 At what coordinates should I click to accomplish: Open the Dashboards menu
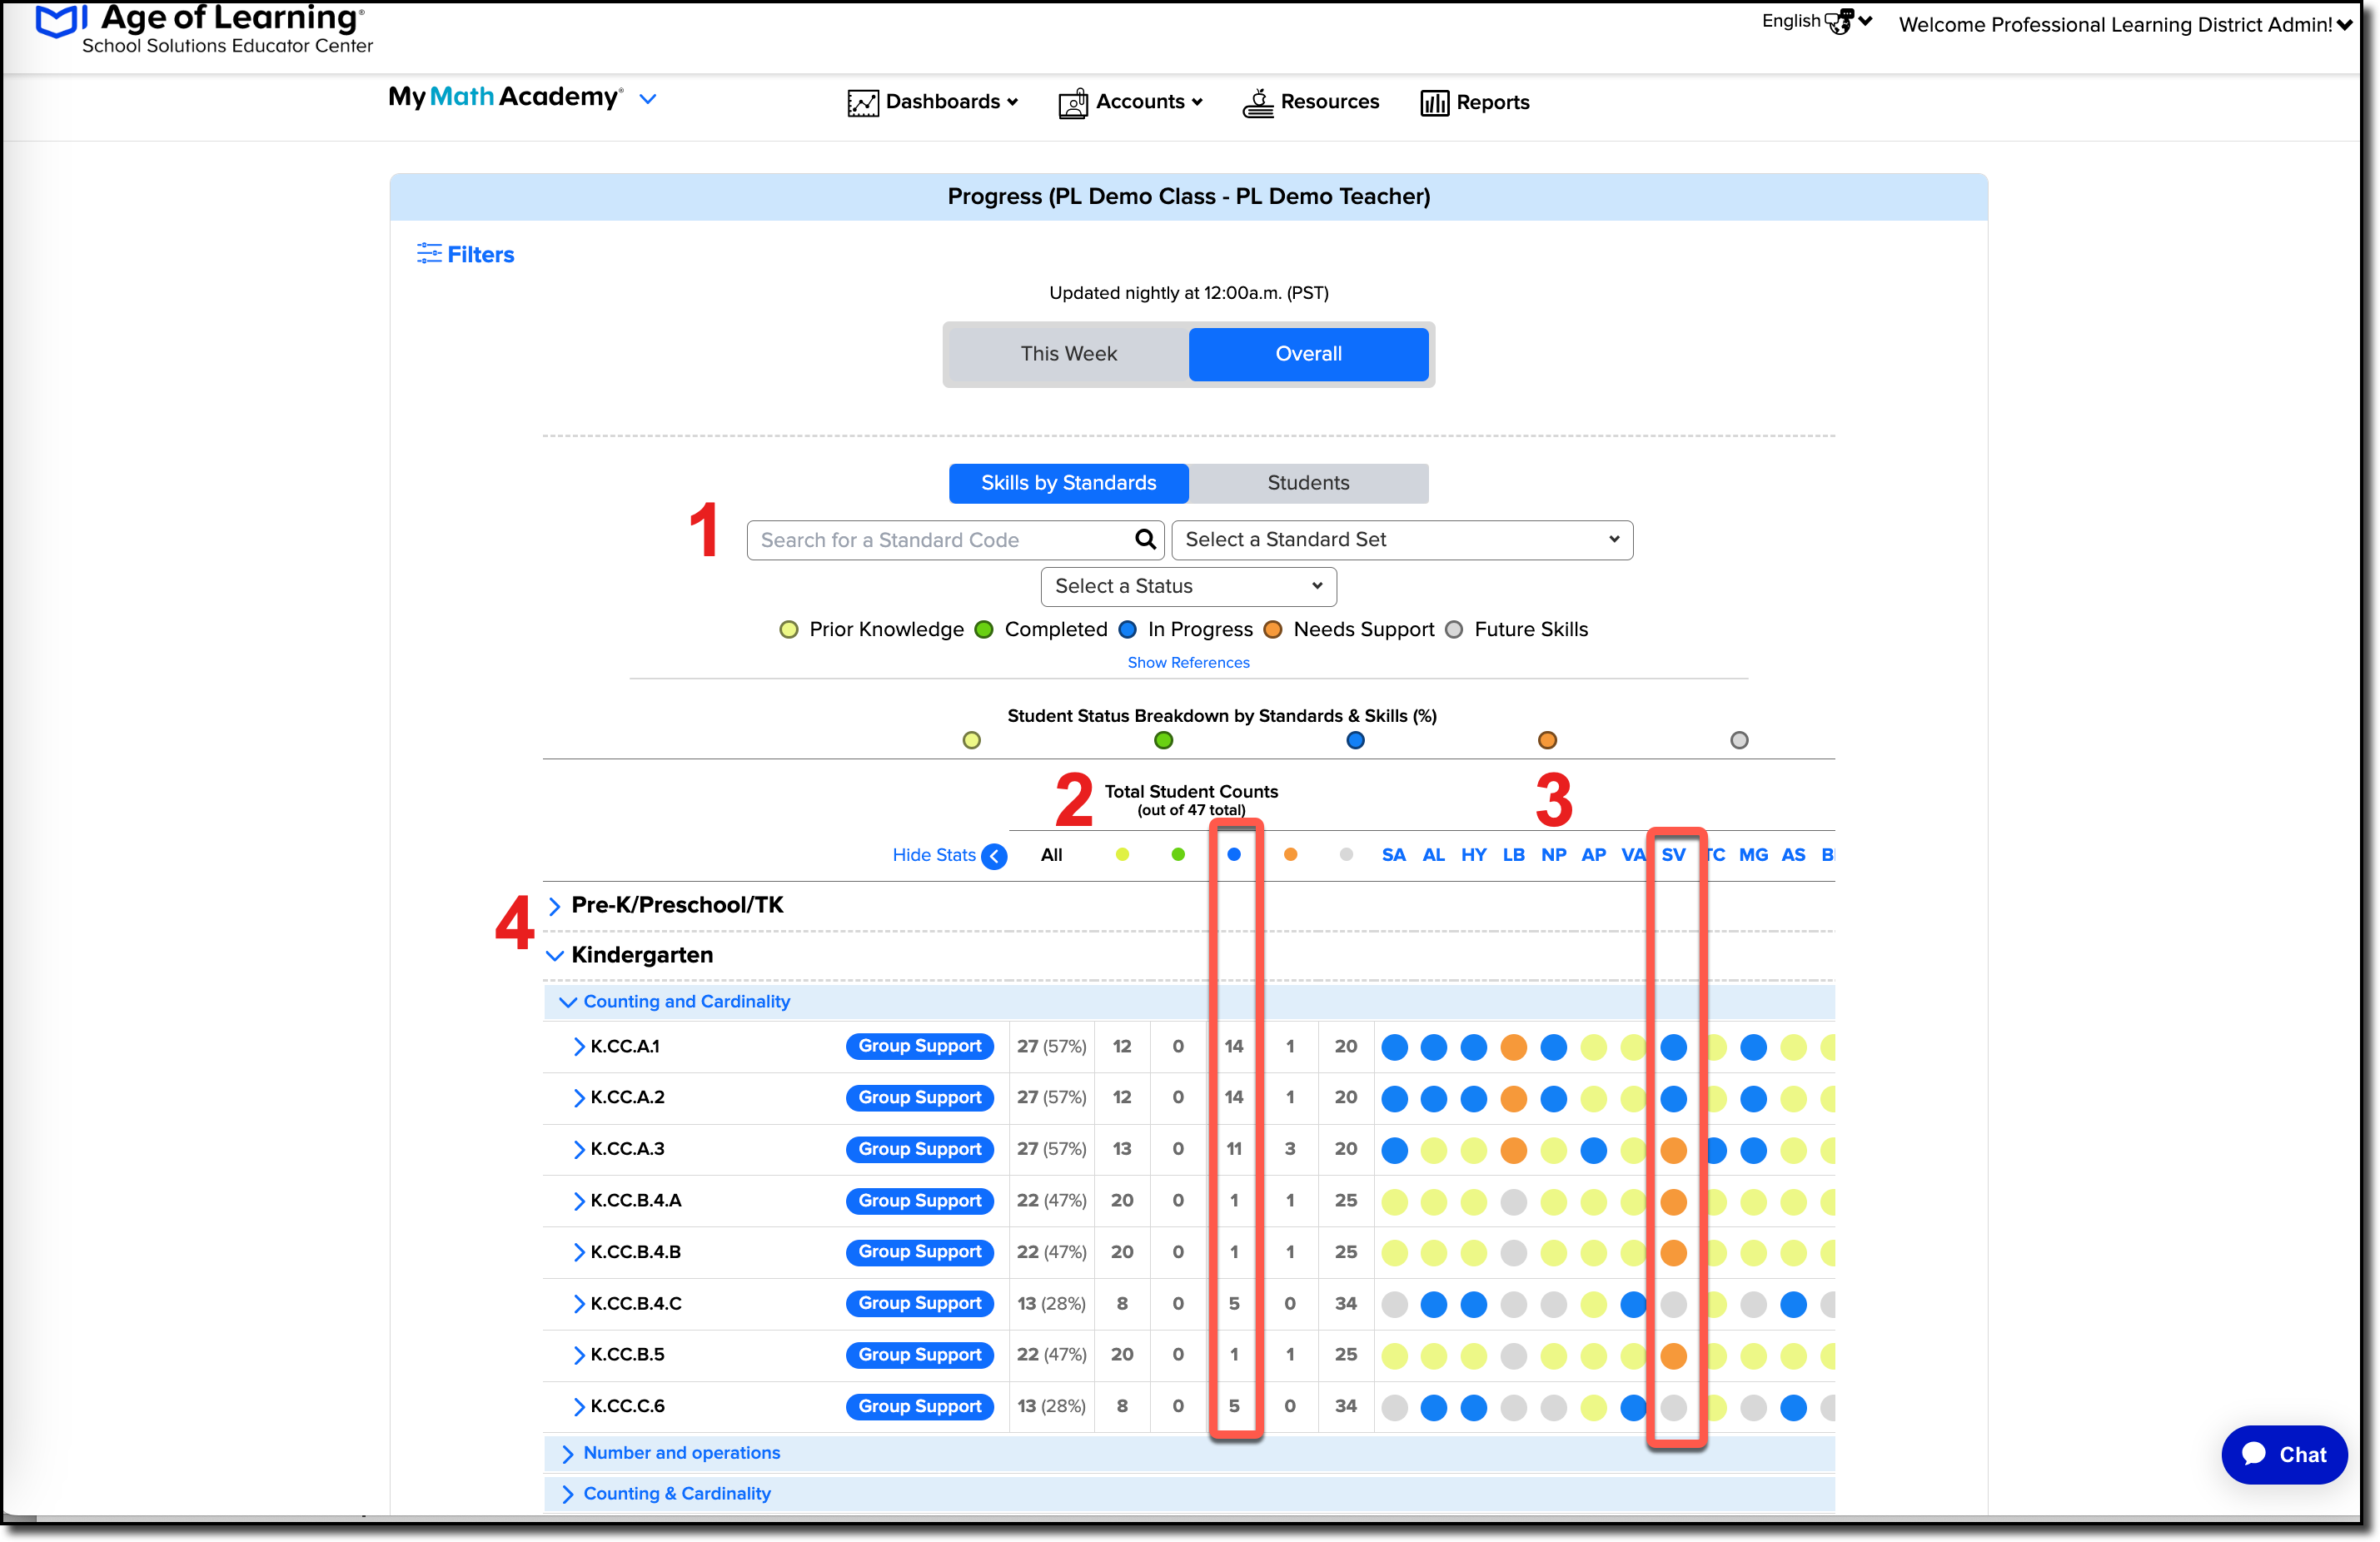click(x=933, y=102)
